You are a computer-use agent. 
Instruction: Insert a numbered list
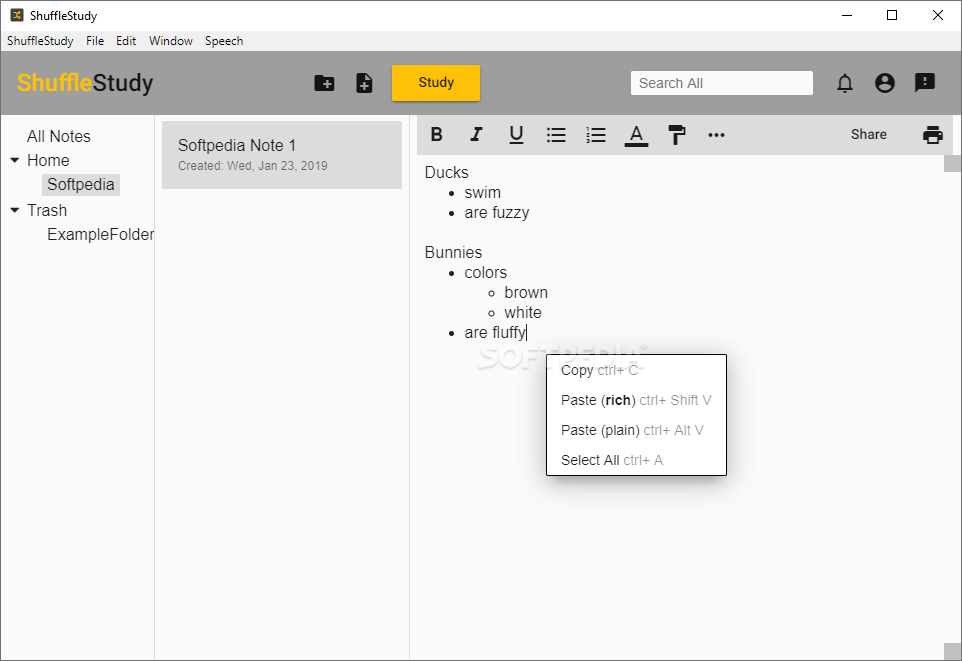[x=596, y=134]
